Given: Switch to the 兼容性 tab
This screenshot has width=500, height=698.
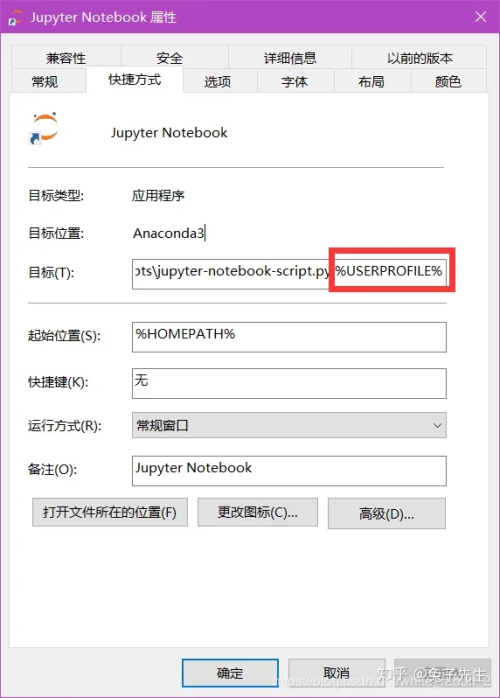Looking at the screenshot, I should tap(66, 58).
